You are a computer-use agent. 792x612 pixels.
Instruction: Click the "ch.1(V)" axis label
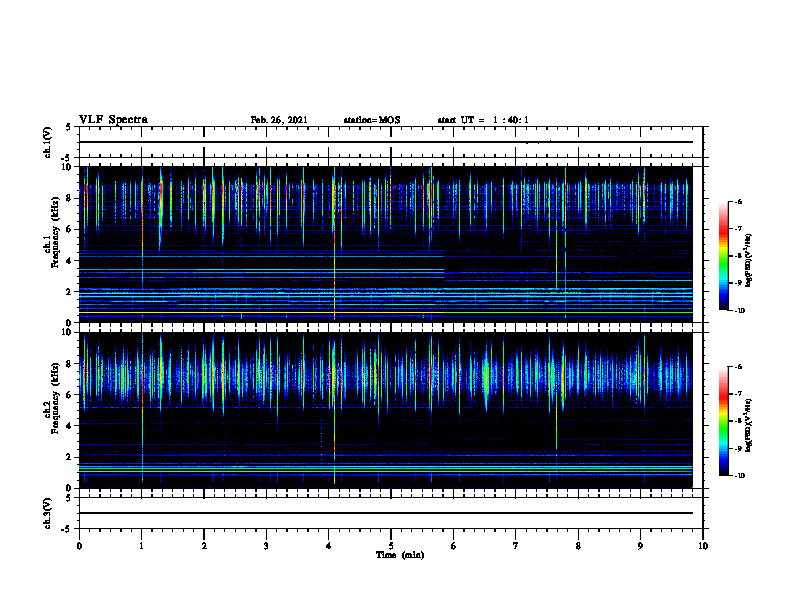[47, 142]
